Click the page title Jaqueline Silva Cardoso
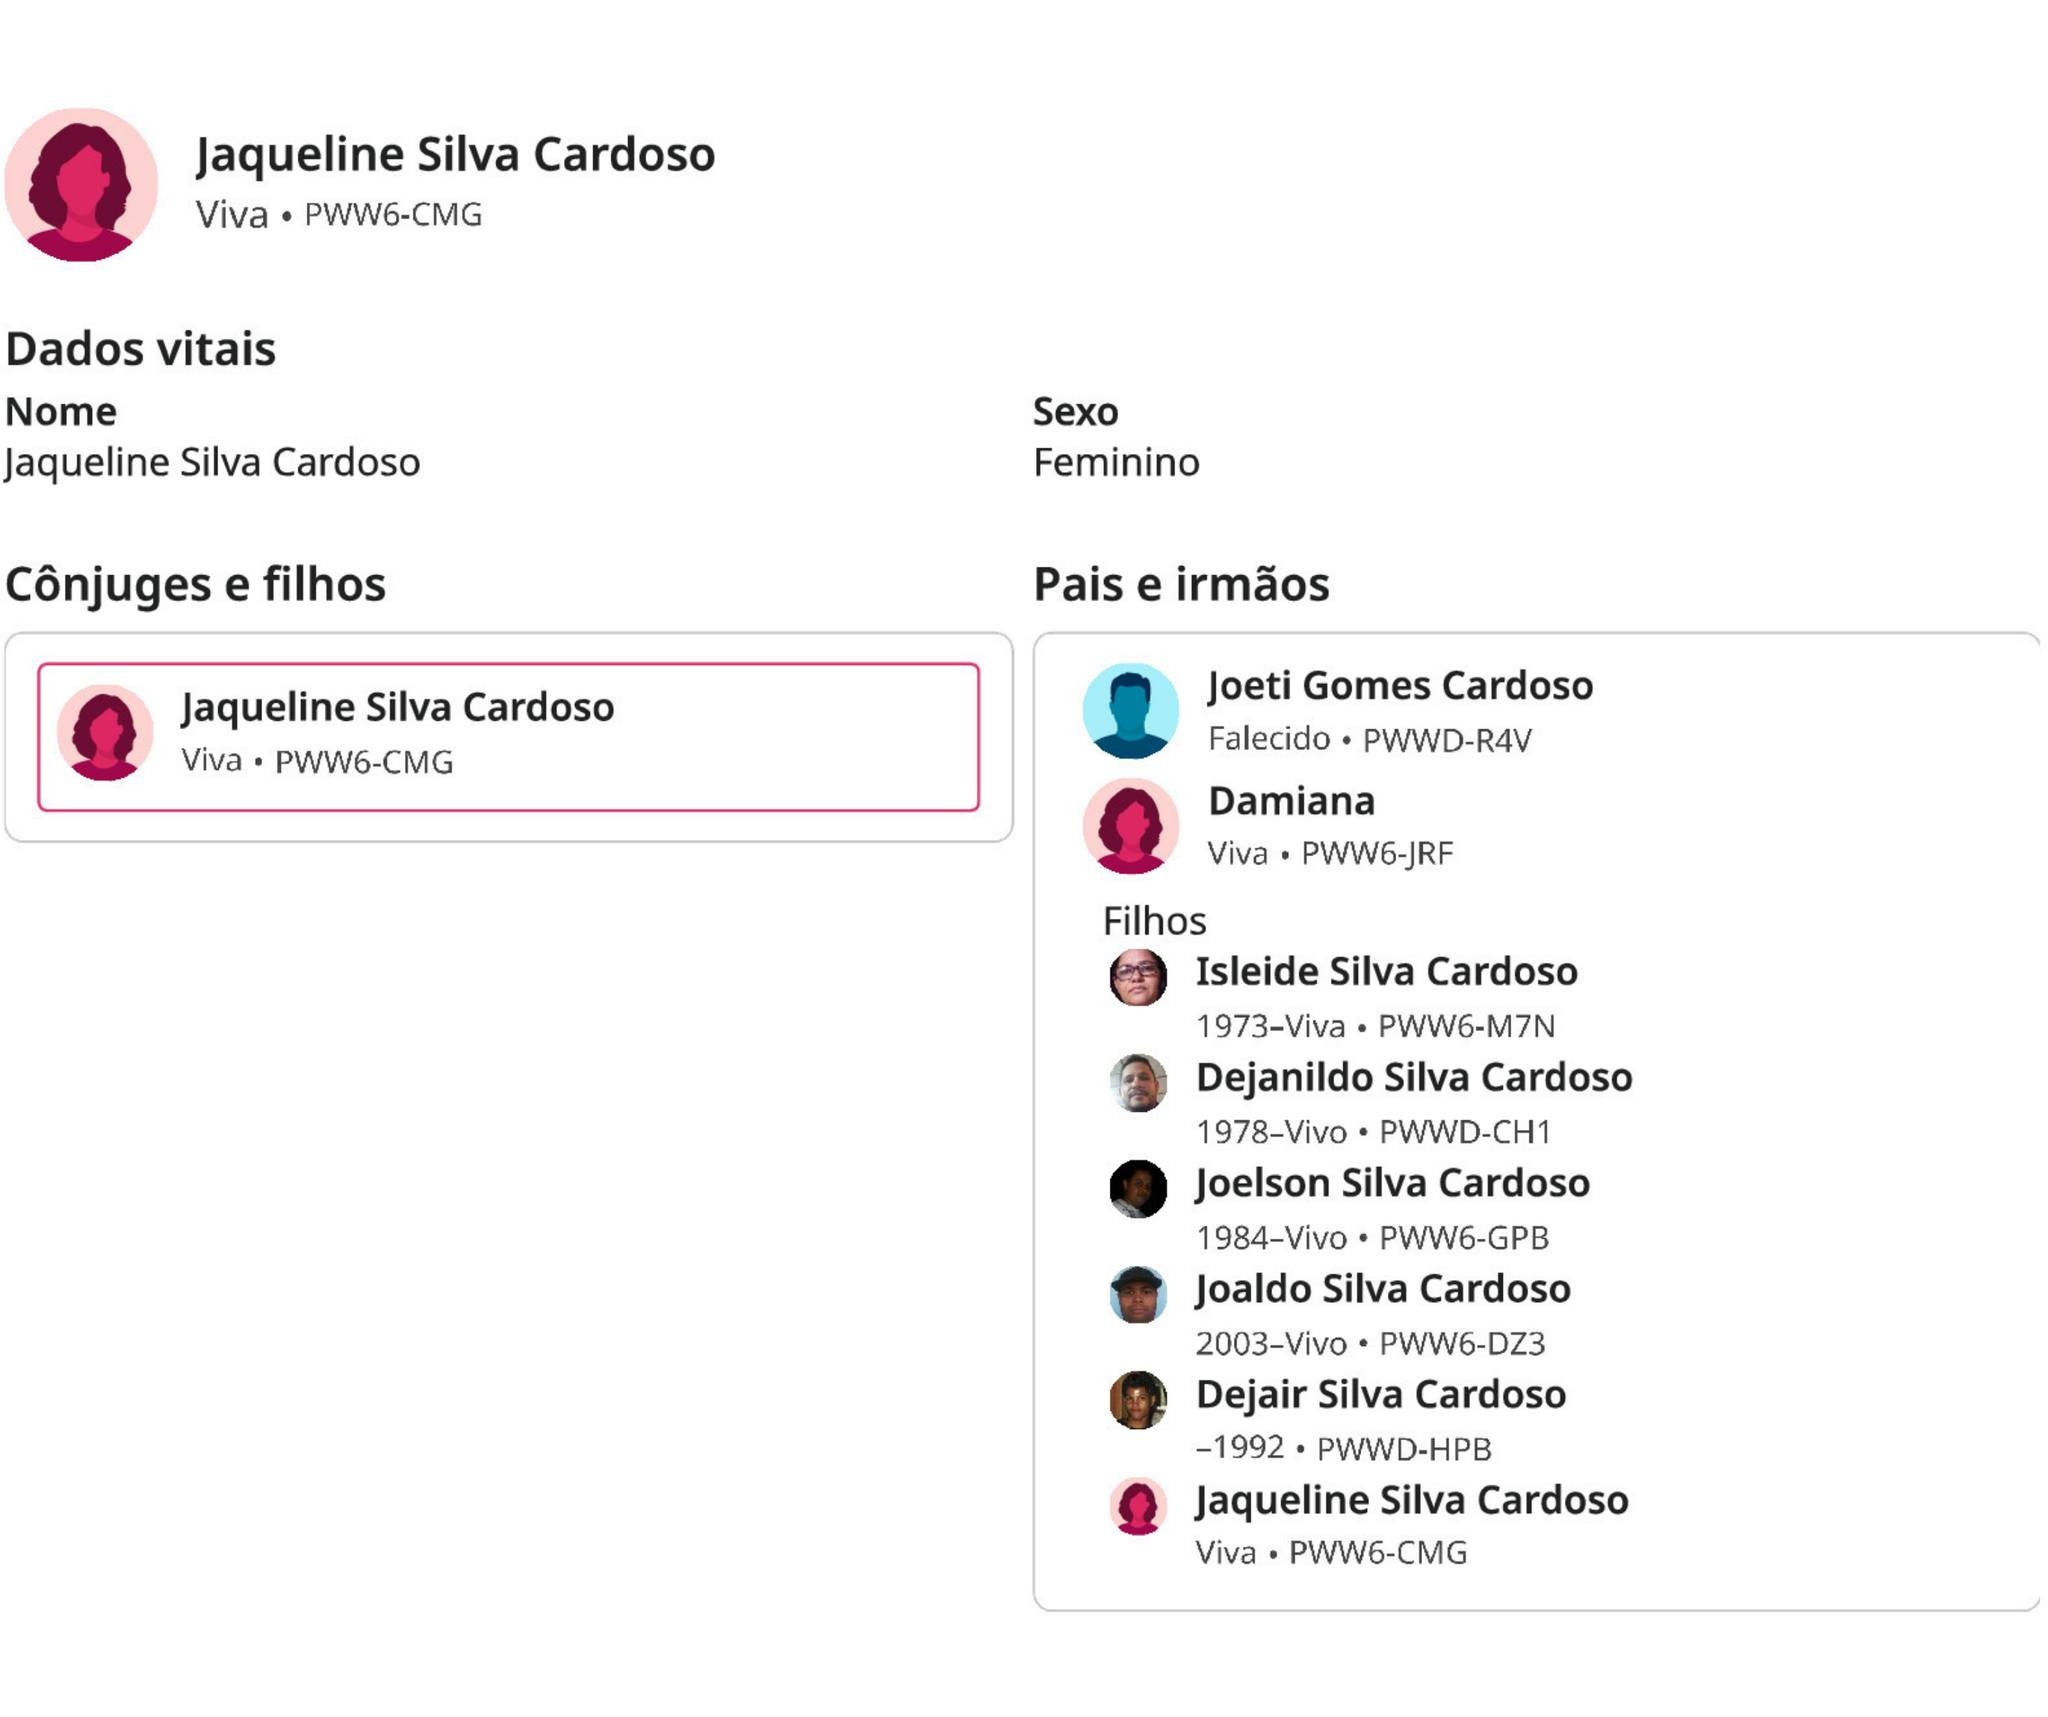This screenshot has width=2048, height=1717. point(455,155)
